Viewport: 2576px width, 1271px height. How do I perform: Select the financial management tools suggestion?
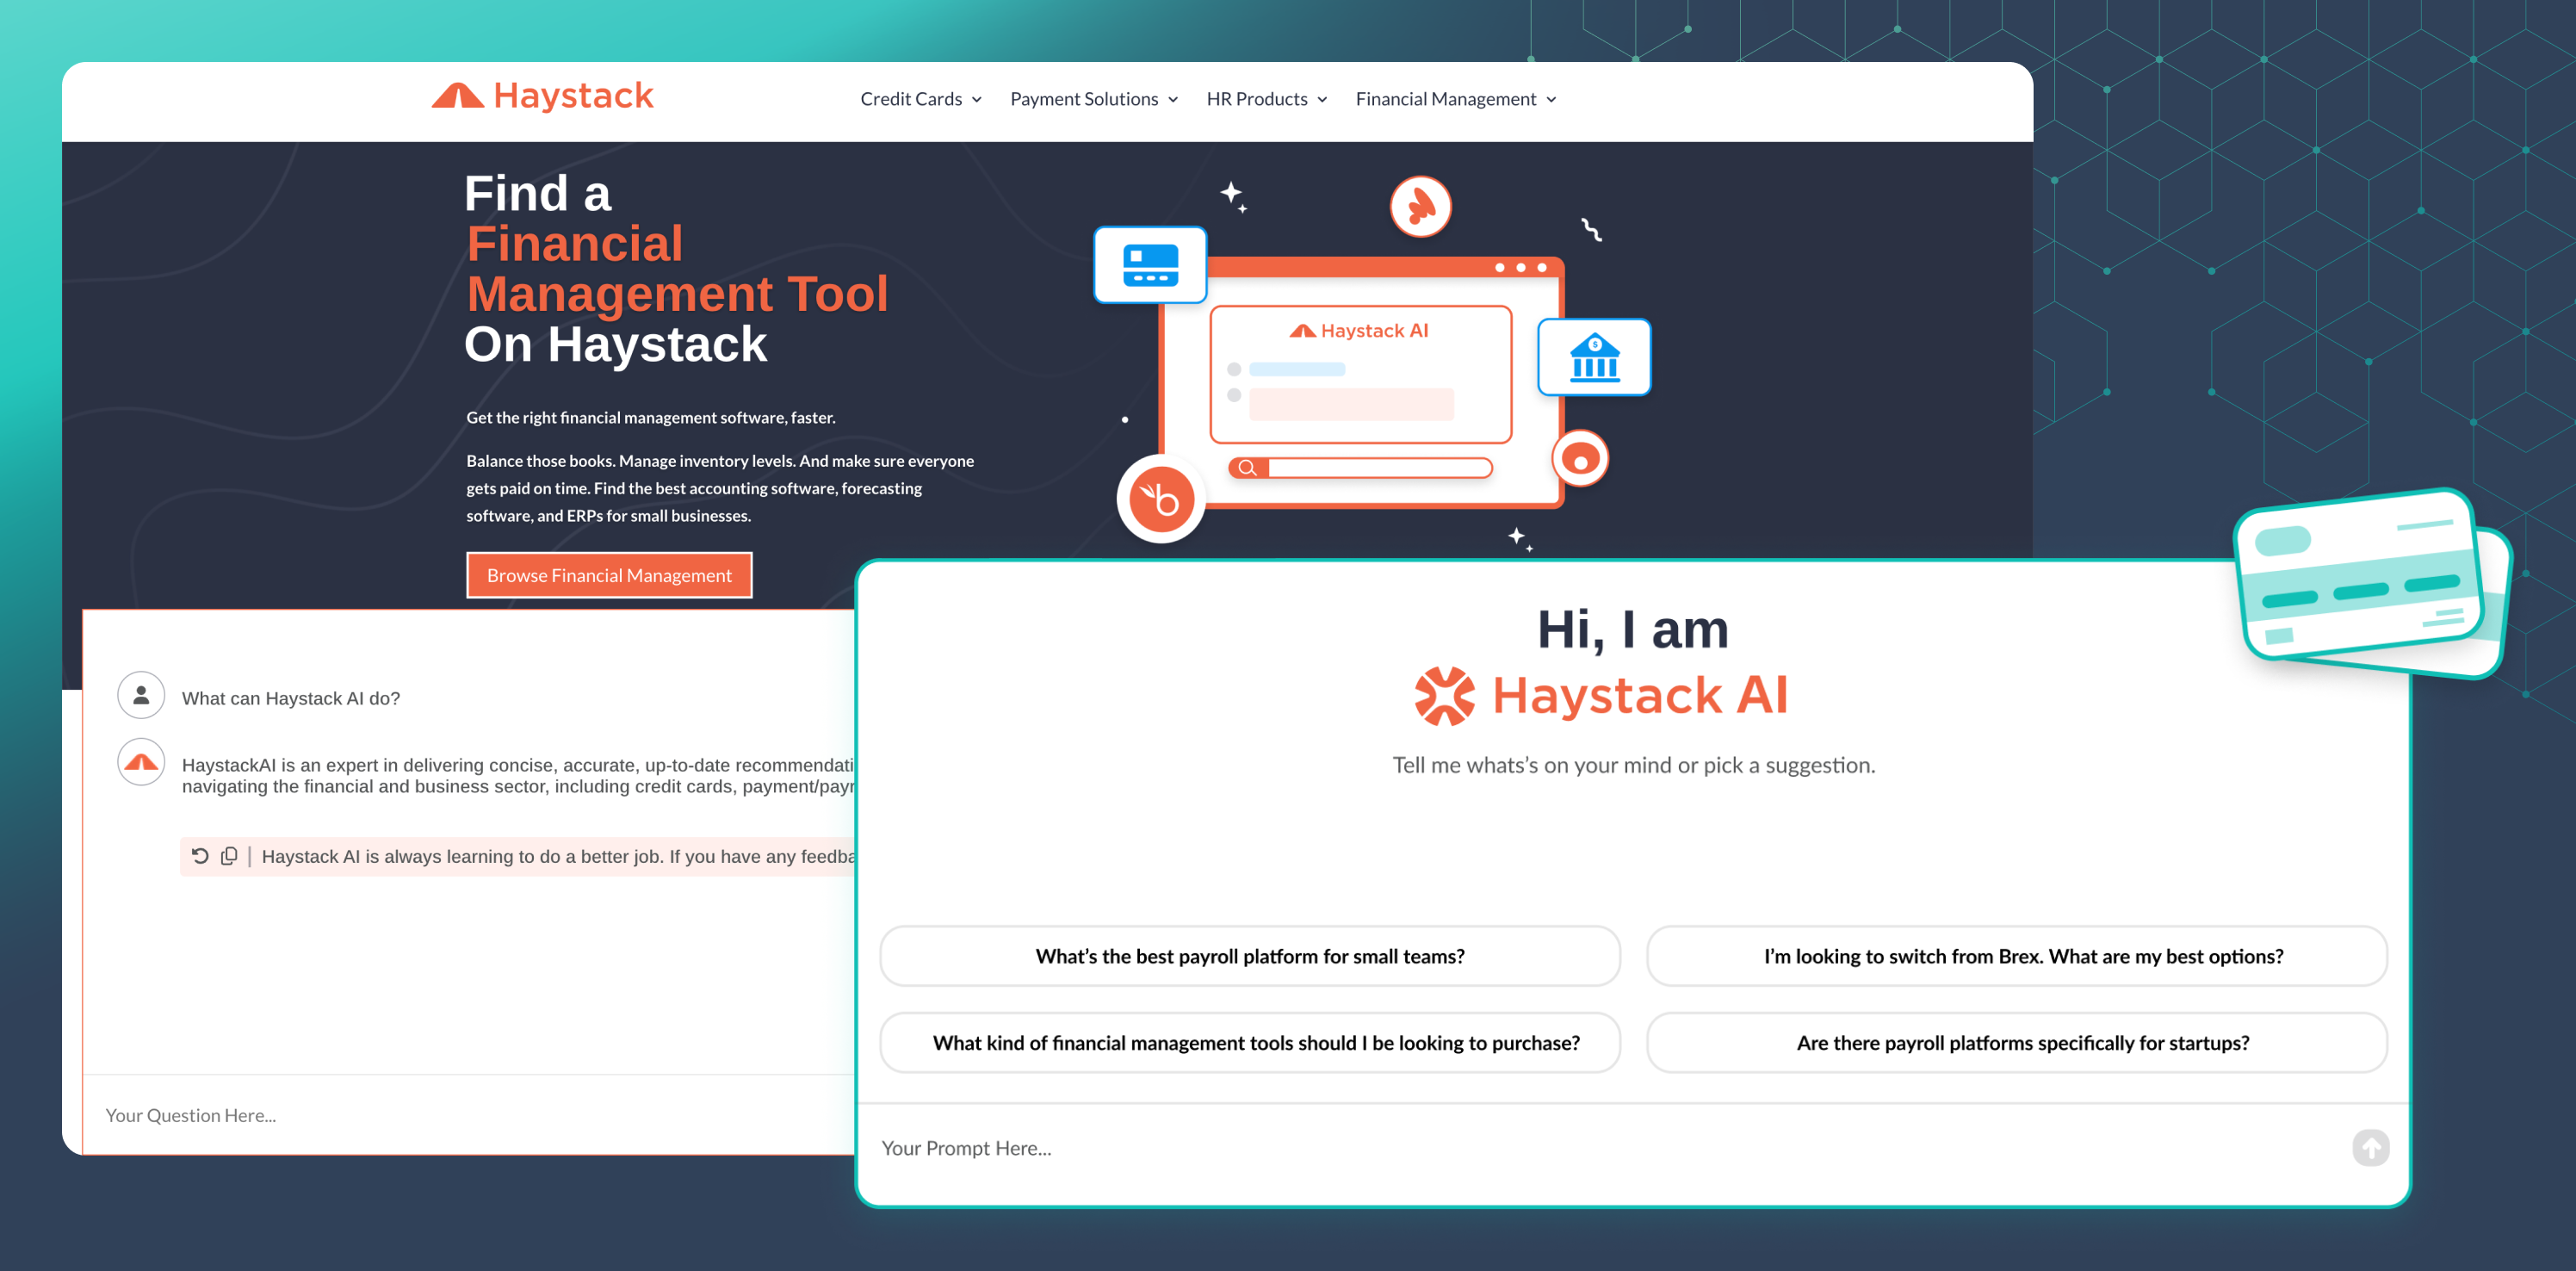(x=1250, y=1043)
